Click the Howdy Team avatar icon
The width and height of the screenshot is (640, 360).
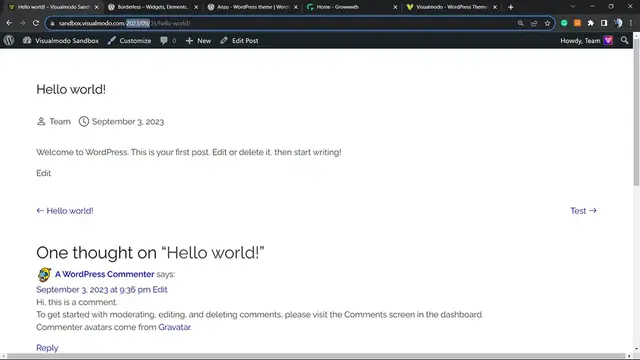tap(608, 40)
